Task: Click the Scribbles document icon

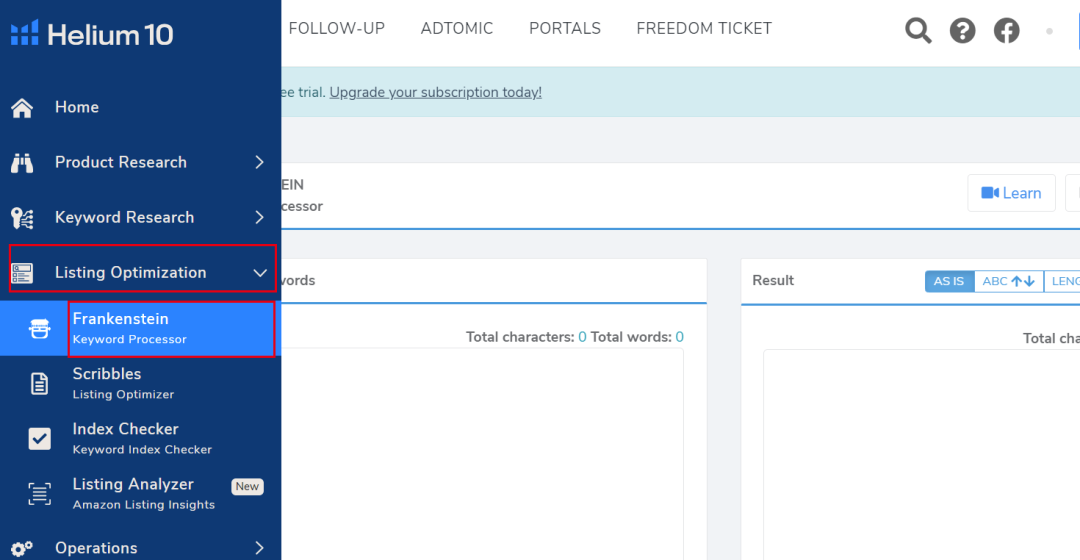Action: (x=39, y=384)
